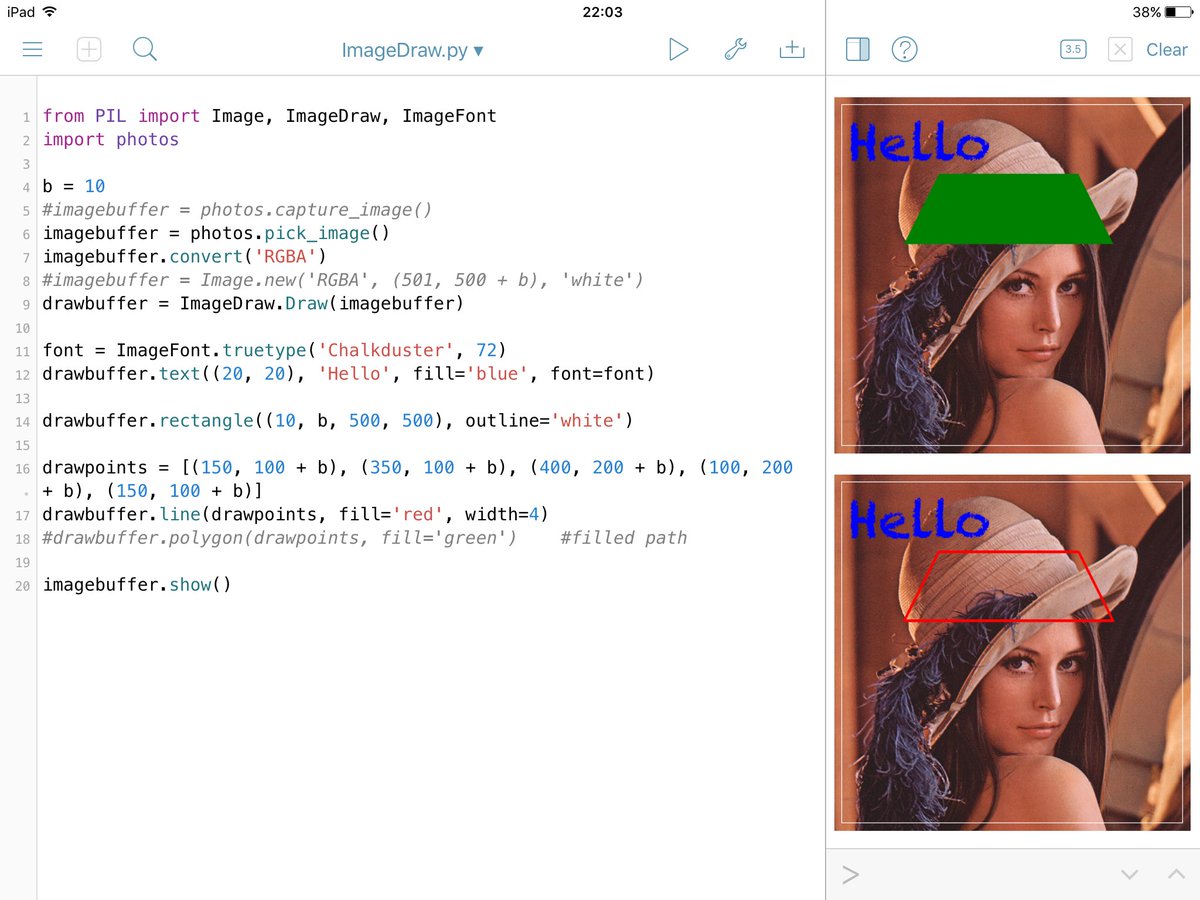Click the imagebuffer.convert('RGBA') line
Screen dimensions: 1200x900
(x=184, y=256)
